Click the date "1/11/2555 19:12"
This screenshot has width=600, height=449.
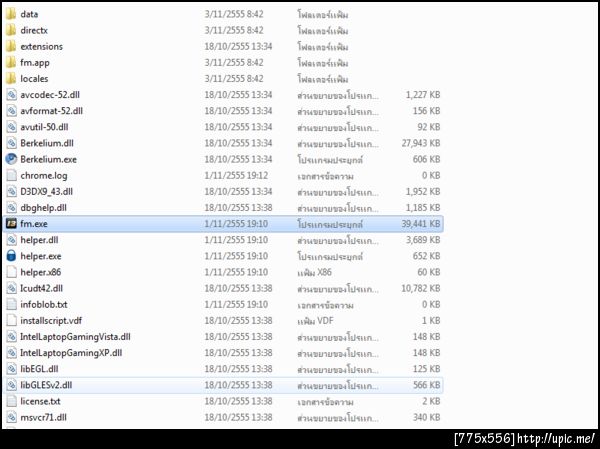[x=236, y=175]
